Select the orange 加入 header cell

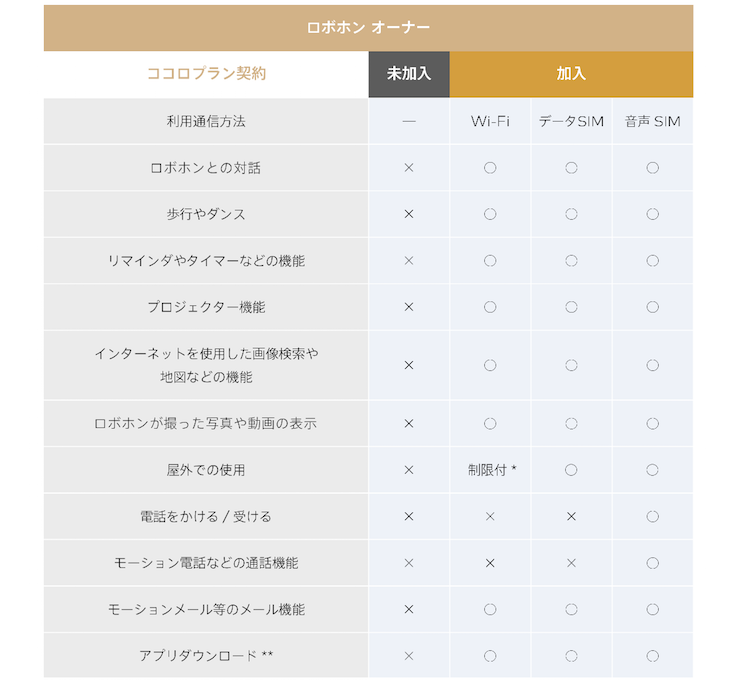click(571, 74)
